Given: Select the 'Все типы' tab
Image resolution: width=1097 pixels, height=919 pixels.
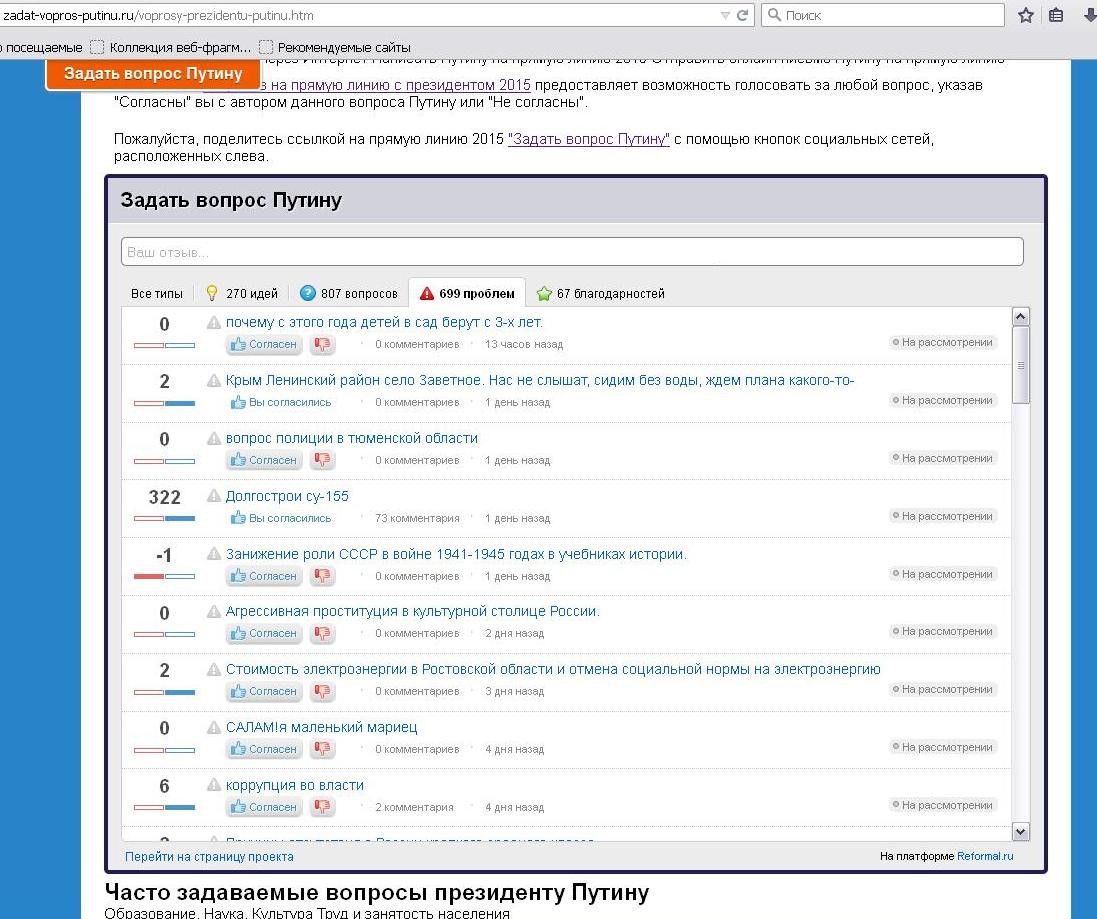Looking at the screenshot, I should 157,294.
